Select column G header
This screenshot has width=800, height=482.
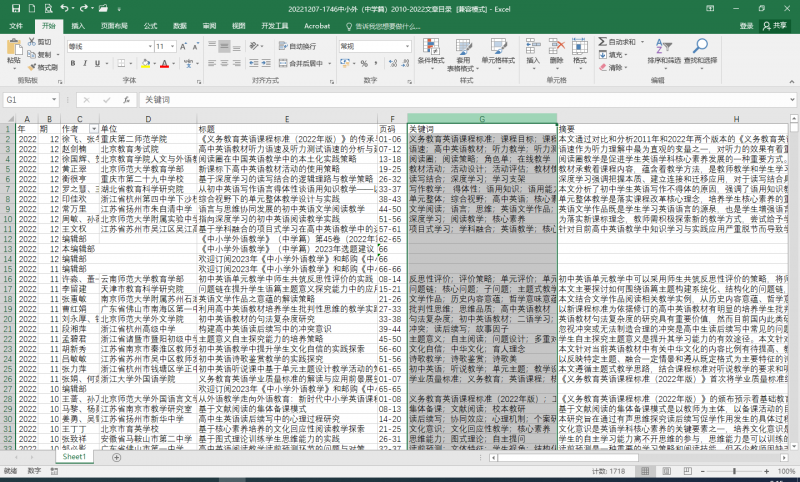click(x=482, y=119)
